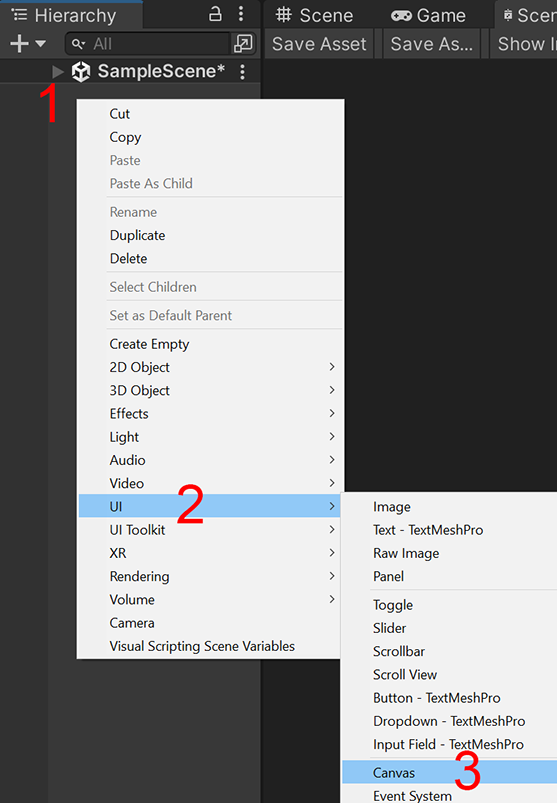Screen dimensions: 557x803
Task: Click the Save Asset button
Action: (319, 44)
